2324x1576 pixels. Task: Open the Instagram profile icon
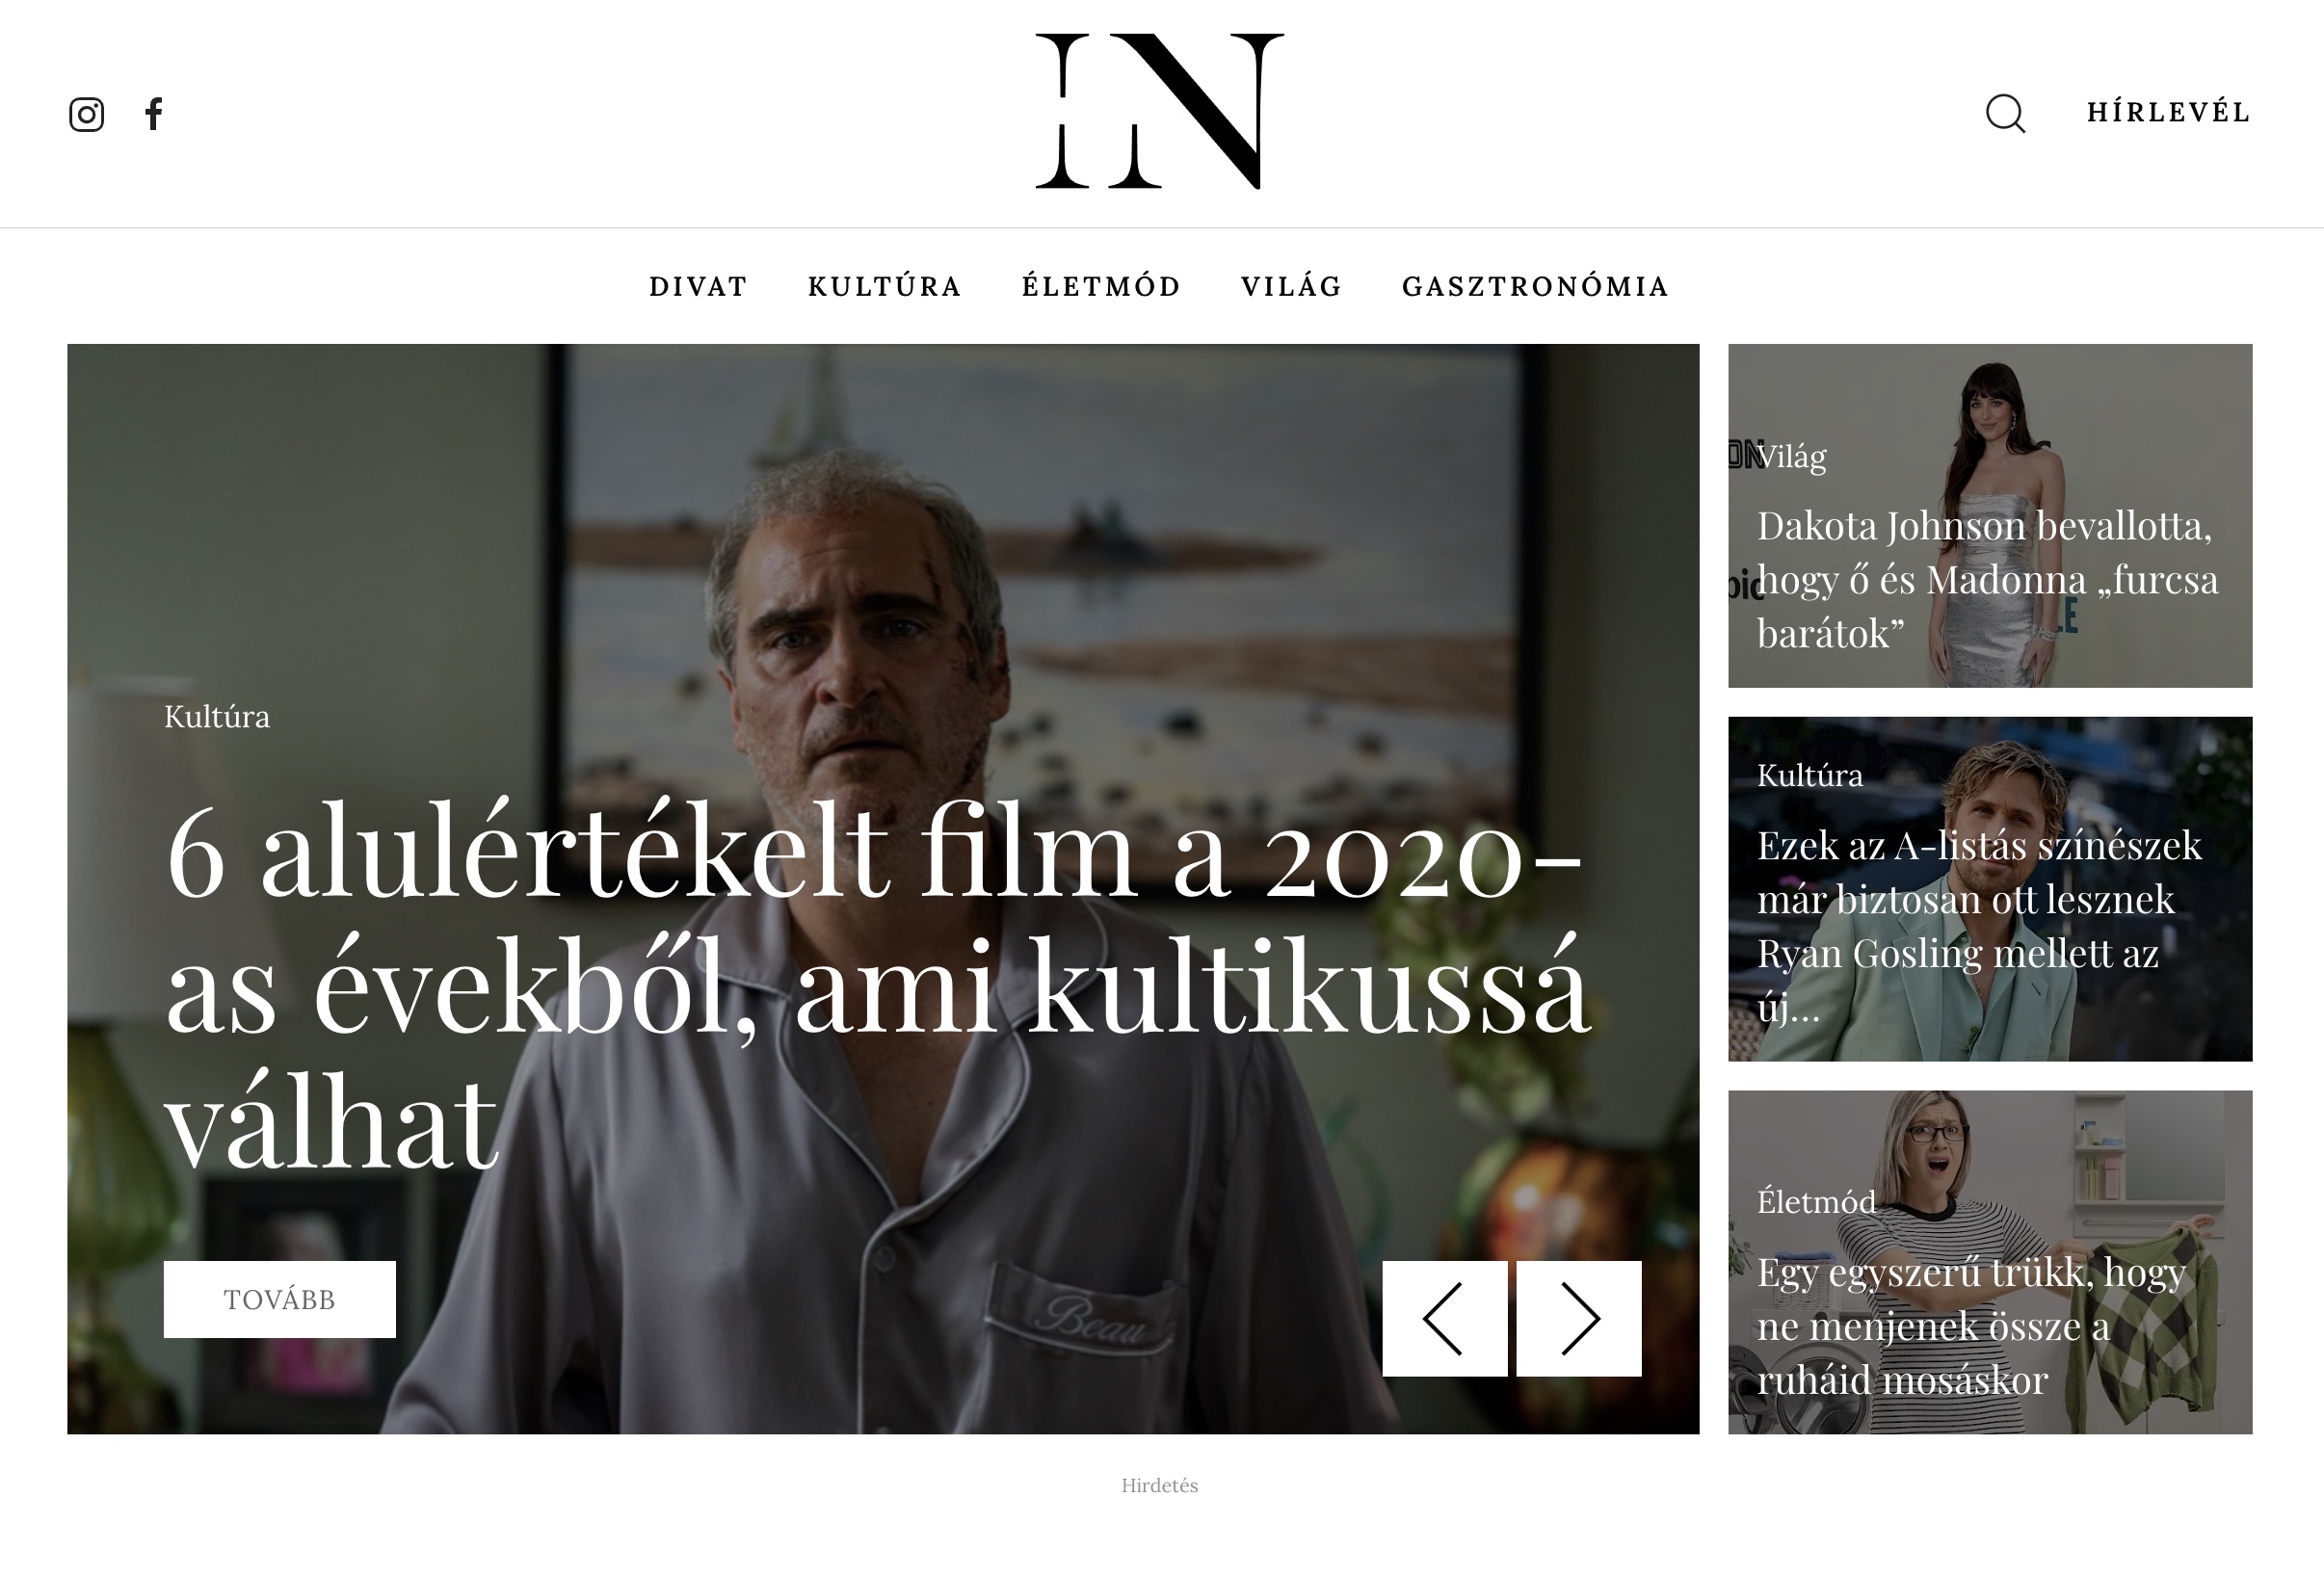[x=86, y=114]
